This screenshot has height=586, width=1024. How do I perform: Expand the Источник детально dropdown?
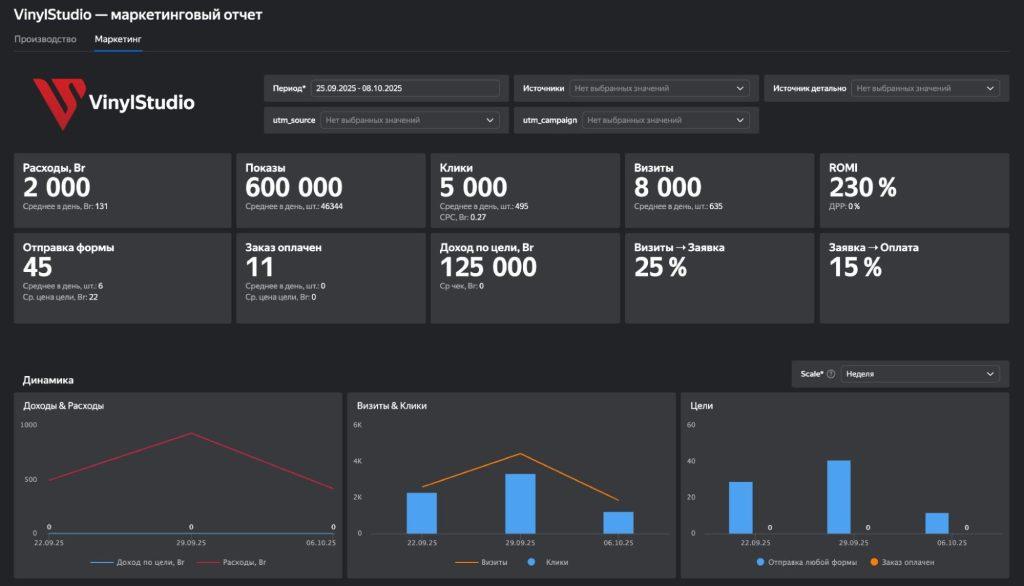coord(926,88)
